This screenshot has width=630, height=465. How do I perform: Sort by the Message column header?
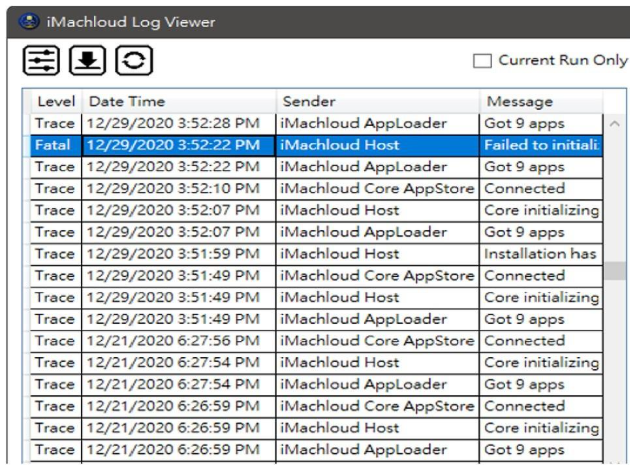click(538, 102)
